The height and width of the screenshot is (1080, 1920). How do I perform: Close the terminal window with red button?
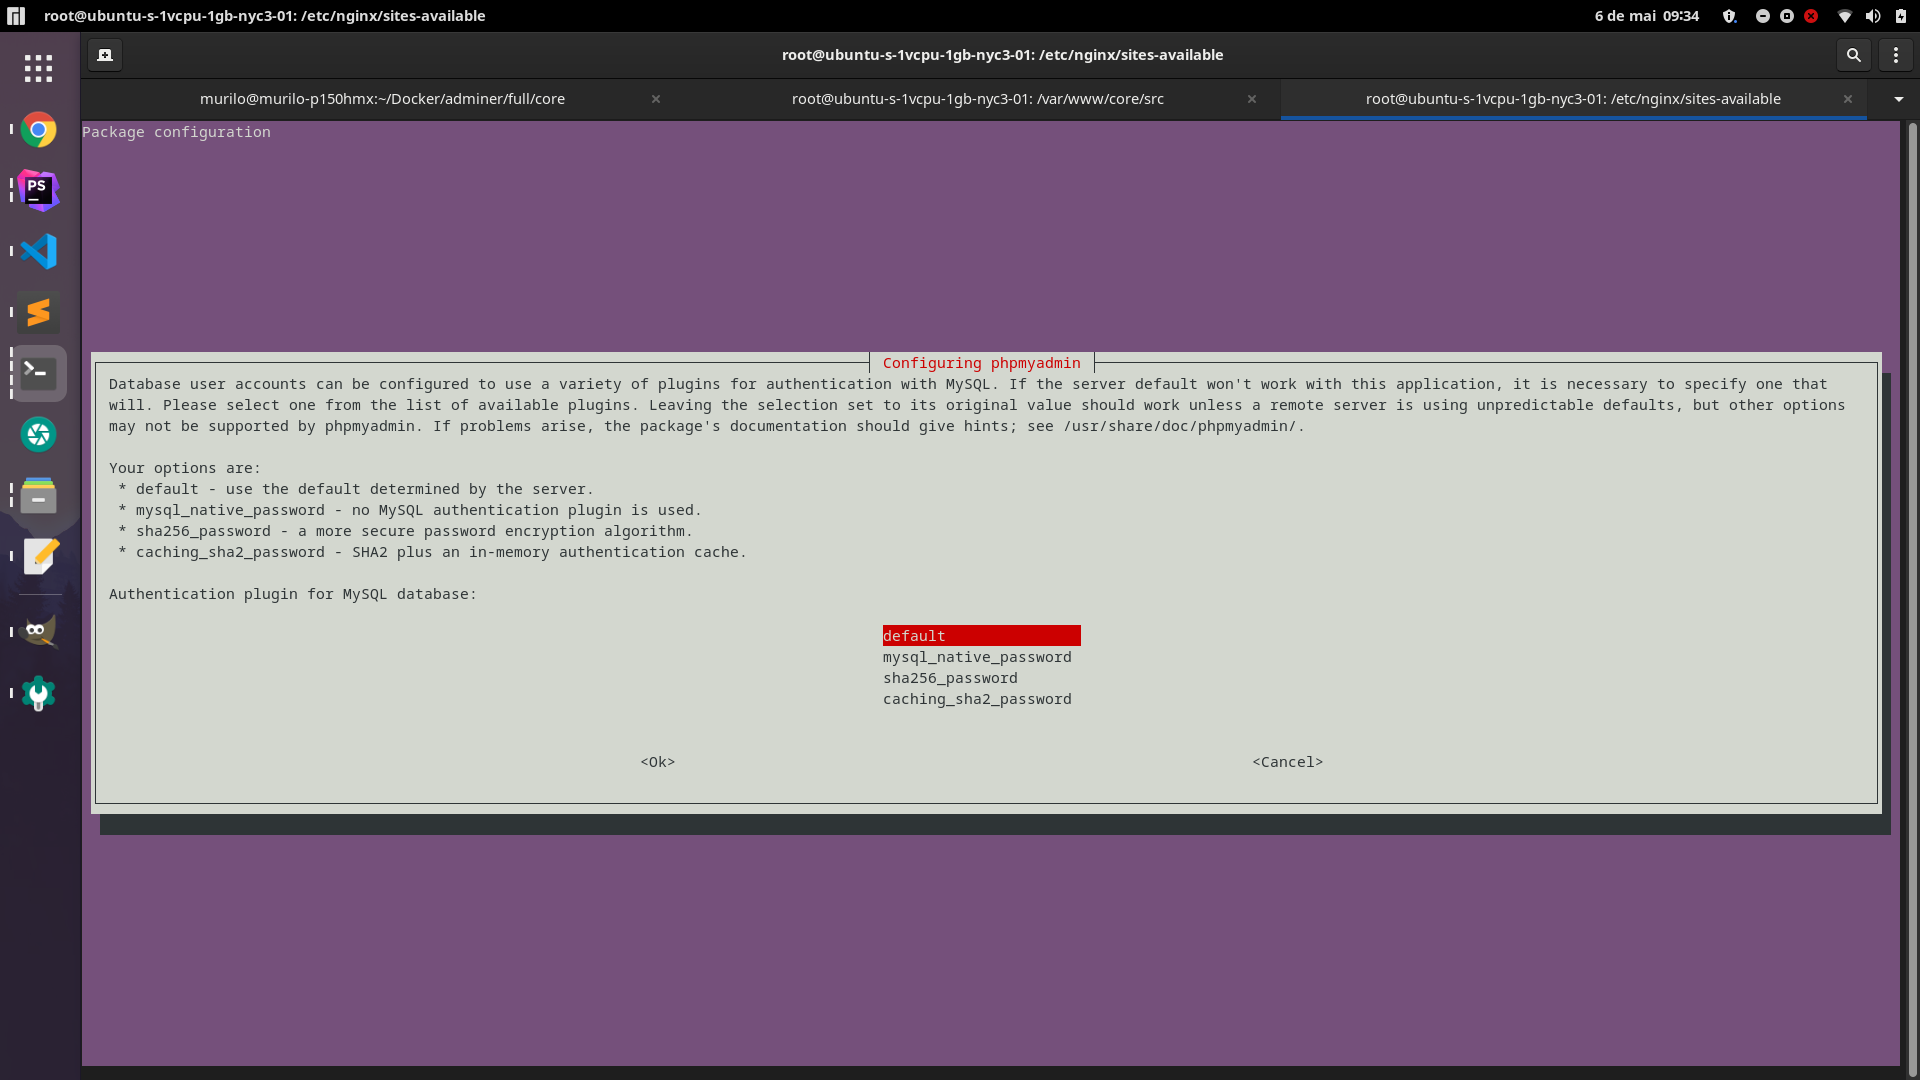pyautogui.click(x=1811, y=16)
